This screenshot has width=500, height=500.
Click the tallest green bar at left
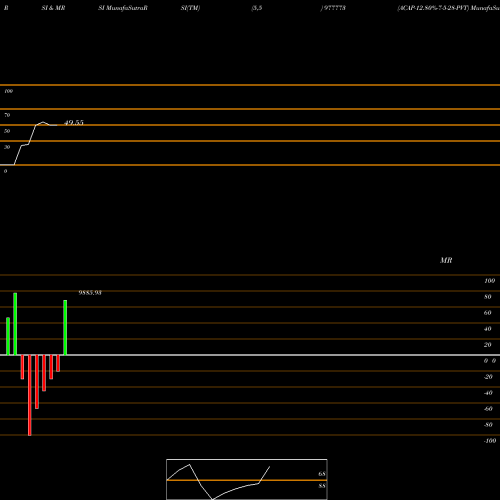tap(15, 324)
